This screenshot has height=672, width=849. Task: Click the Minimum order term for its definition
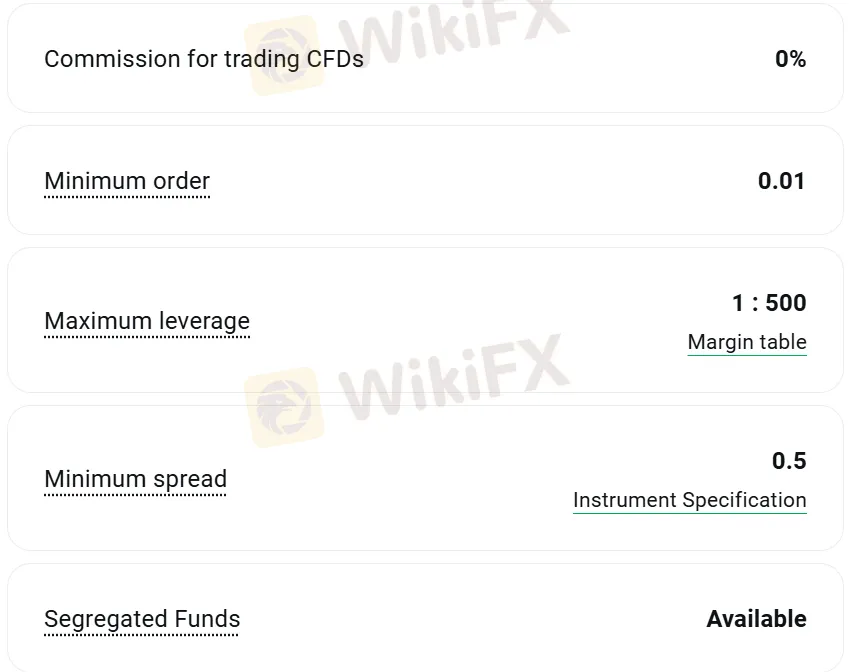127,181
